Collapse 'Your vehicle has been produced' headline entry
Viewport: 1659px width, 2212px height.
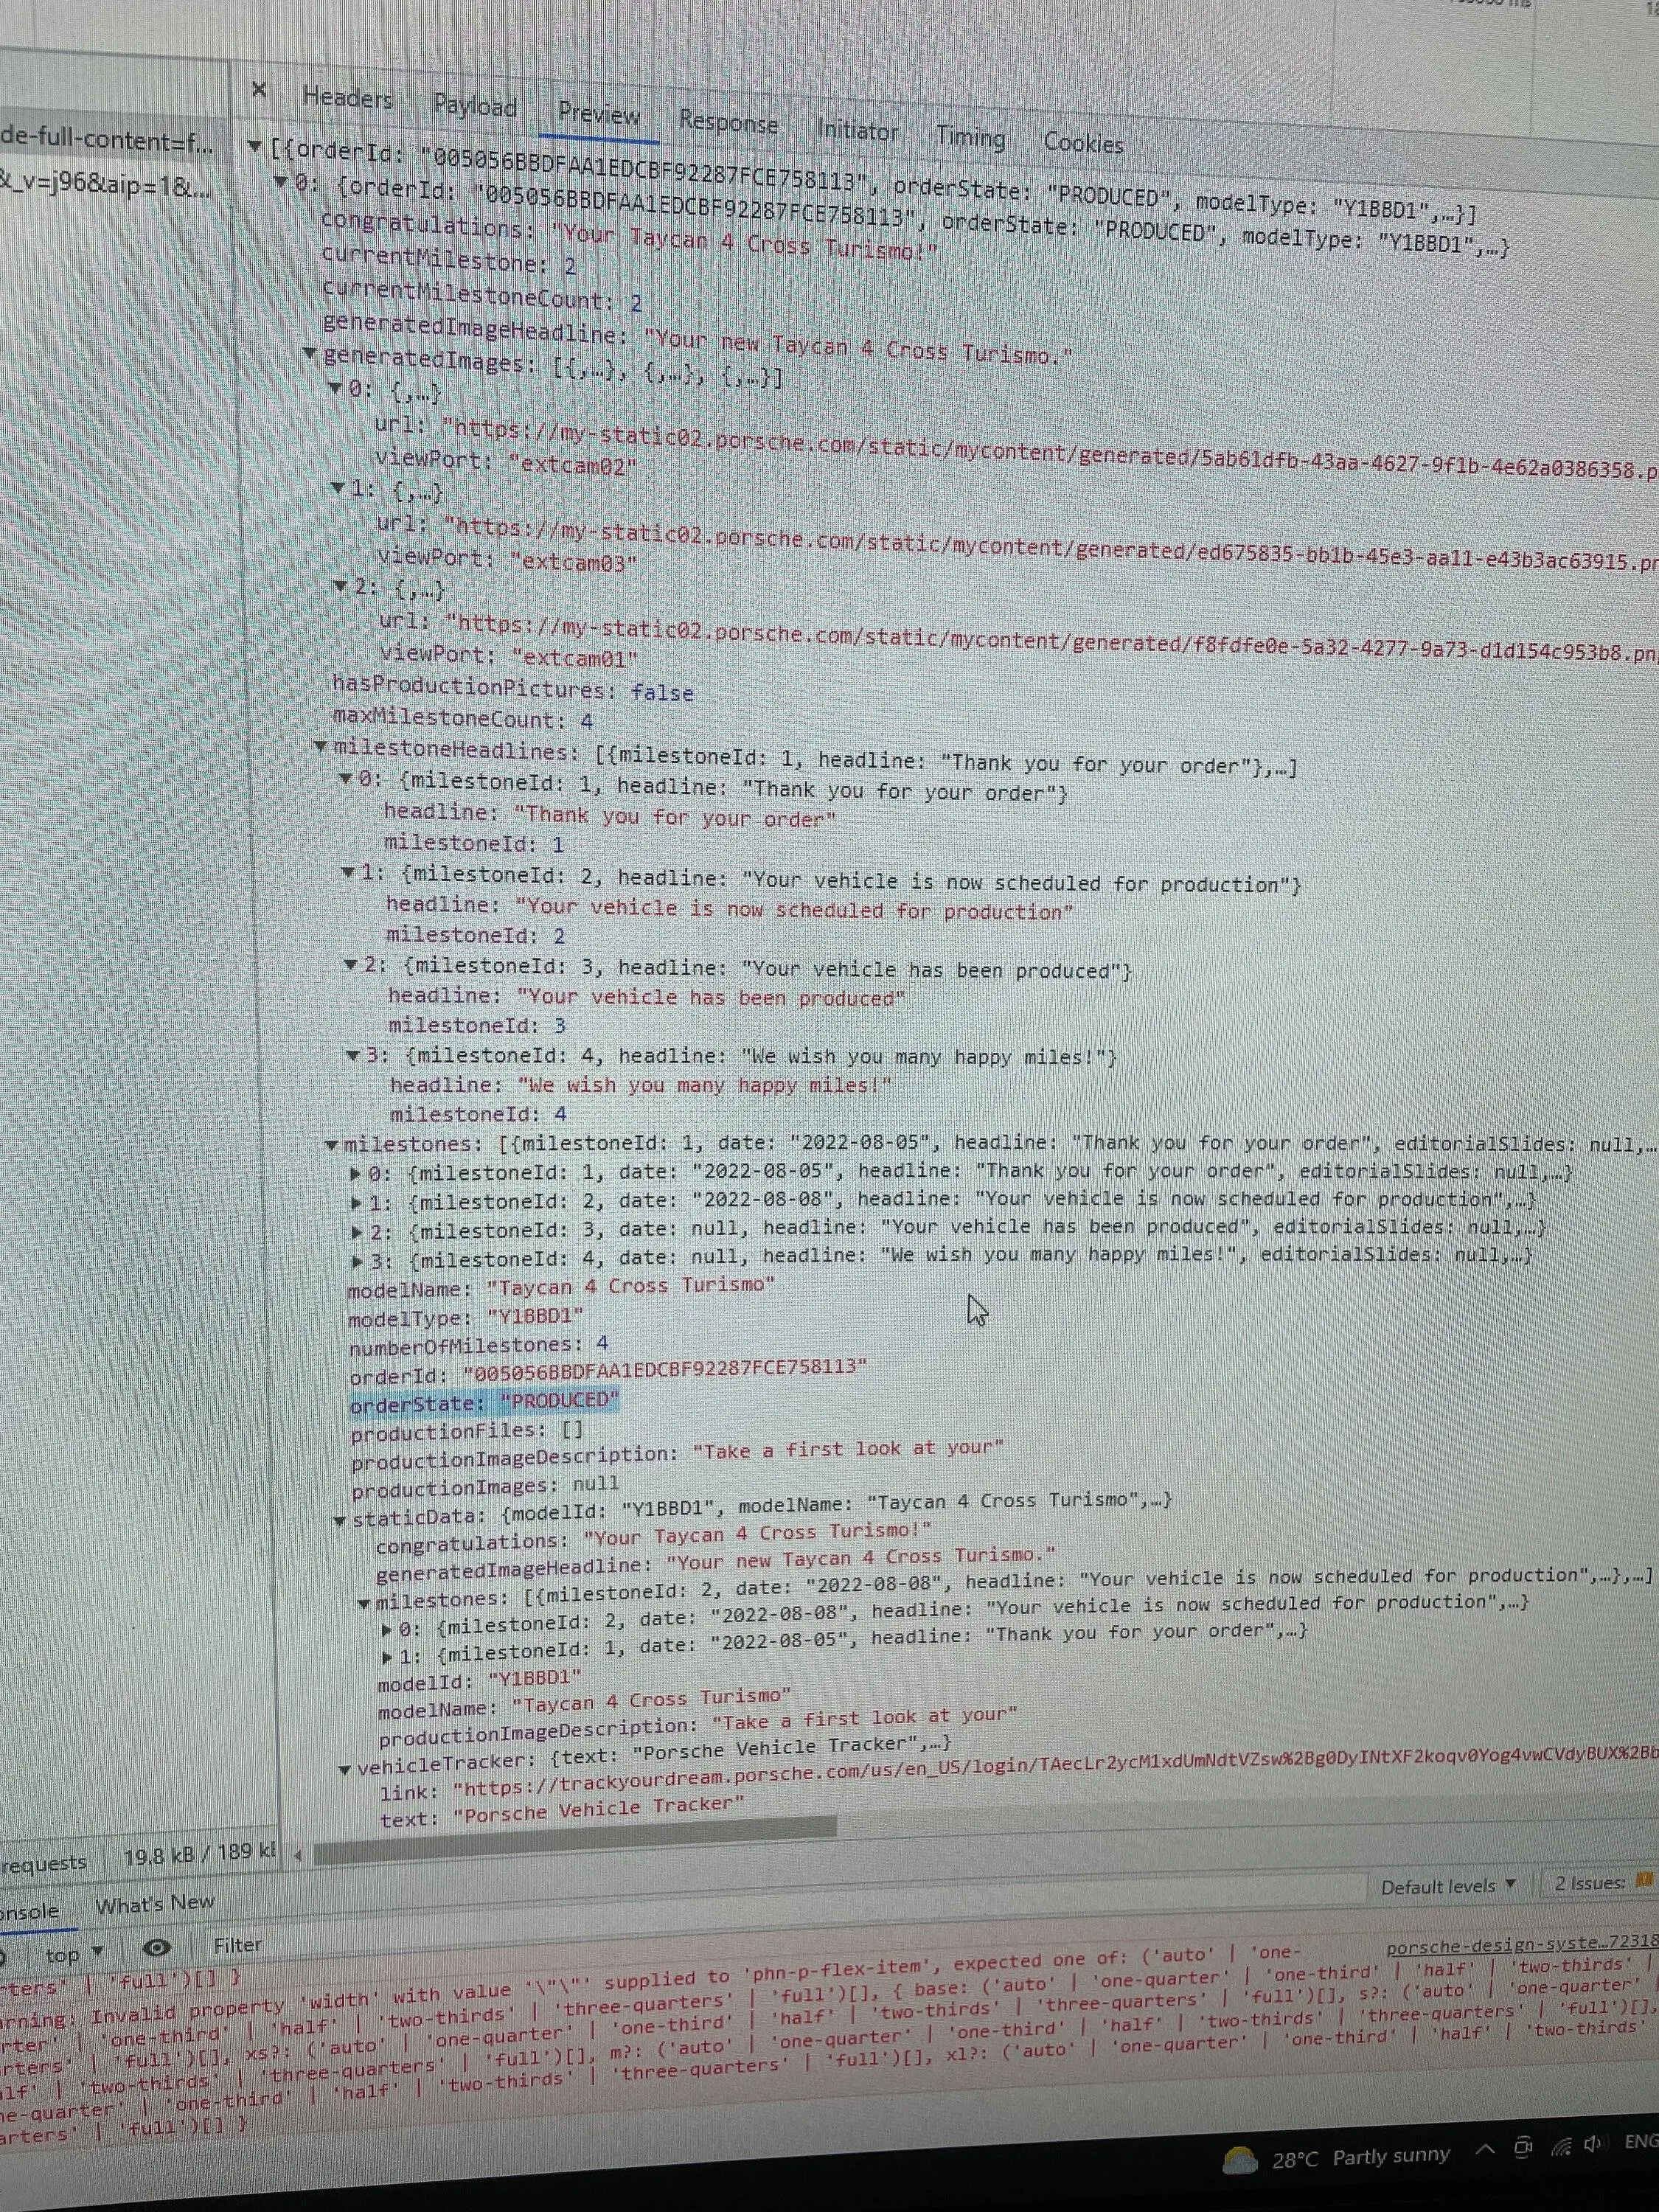coord(350,964)
